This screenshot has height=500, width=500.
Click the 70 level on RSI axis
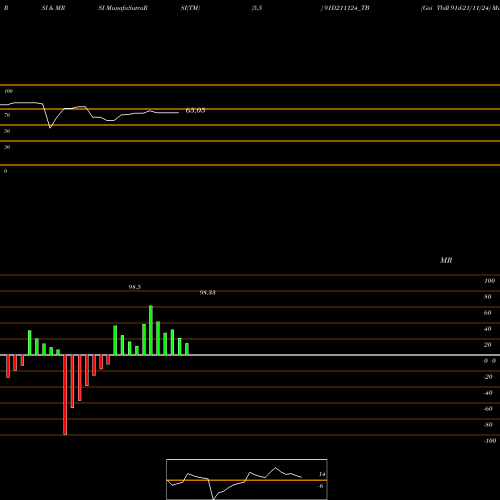7,115
